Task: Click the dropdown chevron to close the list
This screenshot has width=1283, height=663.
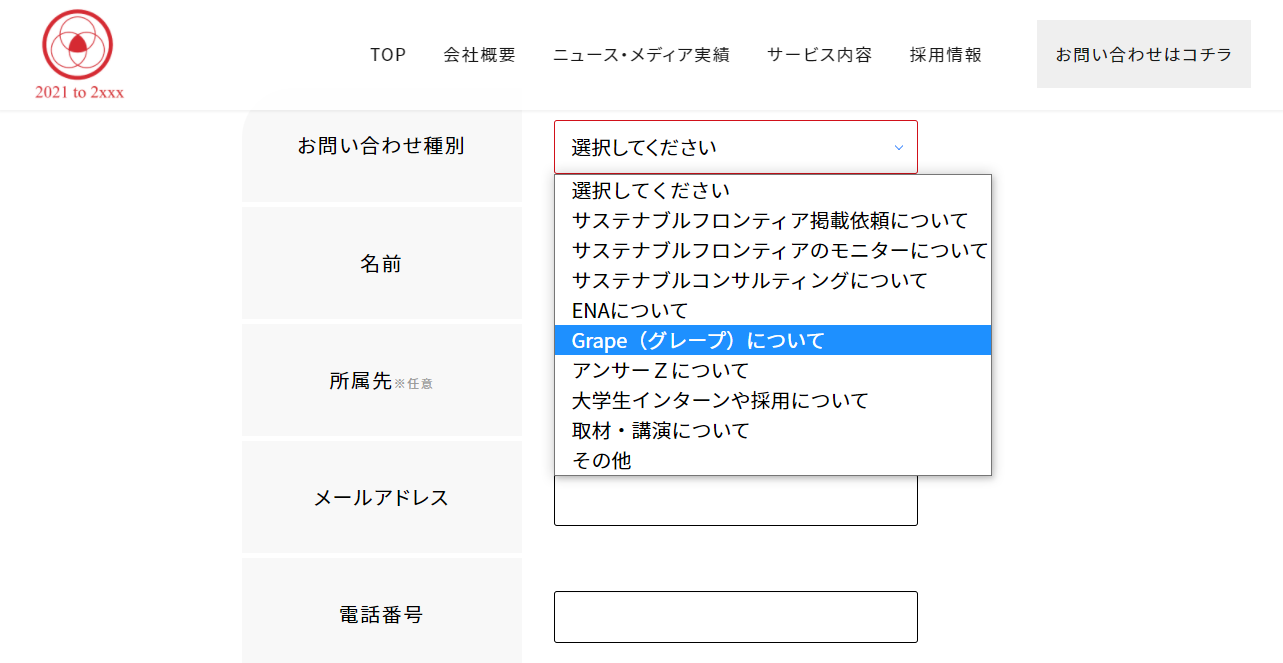Action: pyautogui.click(x=897, y=146)
